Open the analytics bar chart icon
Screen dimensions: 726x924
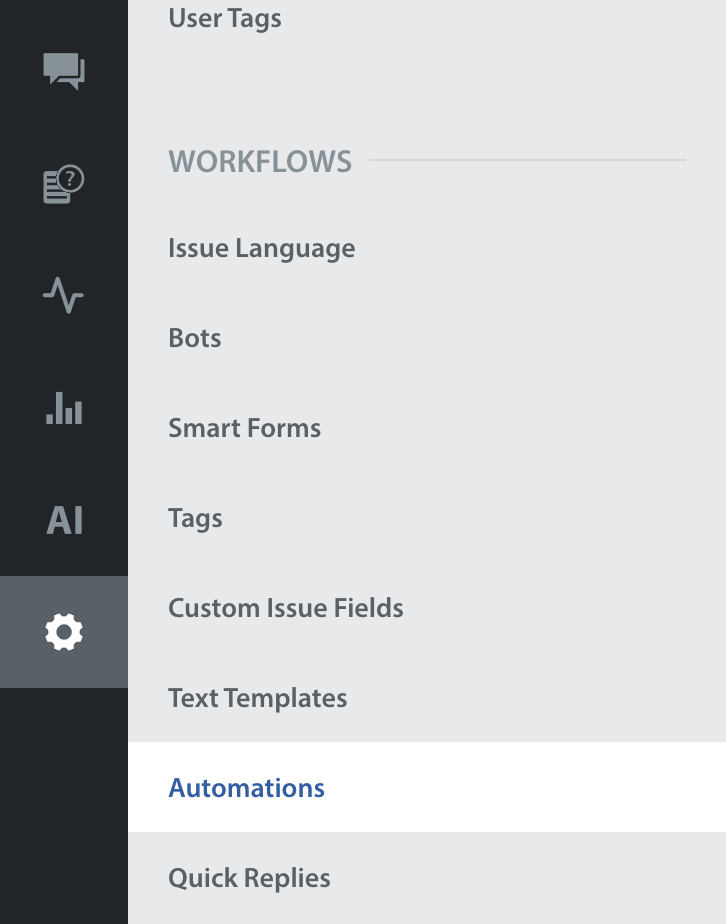tap(64, 408)
